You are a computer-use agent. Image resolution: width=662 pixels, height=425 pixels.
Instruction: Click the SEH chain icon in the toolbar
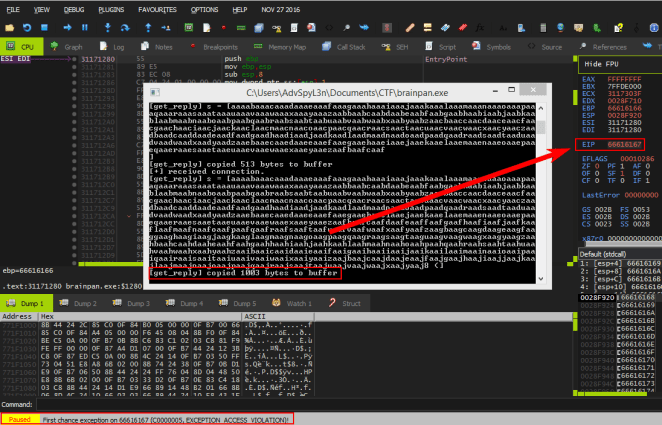pyautogui.click(x=277, y=28)
